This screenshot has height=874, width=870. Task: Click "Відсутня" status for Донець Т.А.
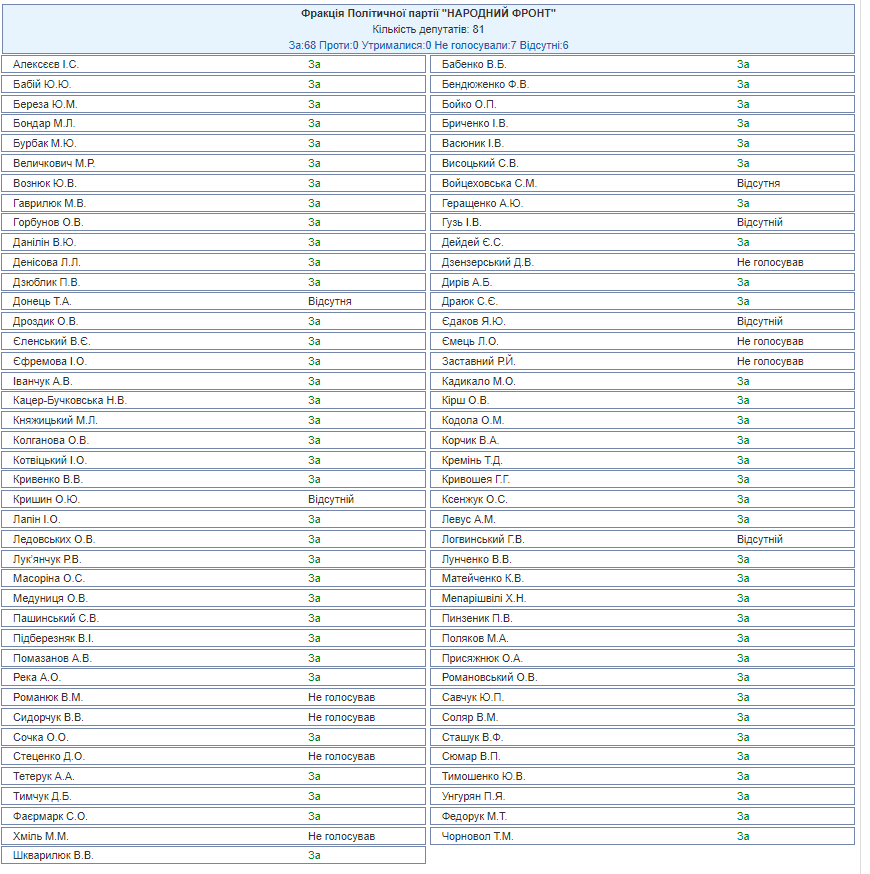(329, 301)
